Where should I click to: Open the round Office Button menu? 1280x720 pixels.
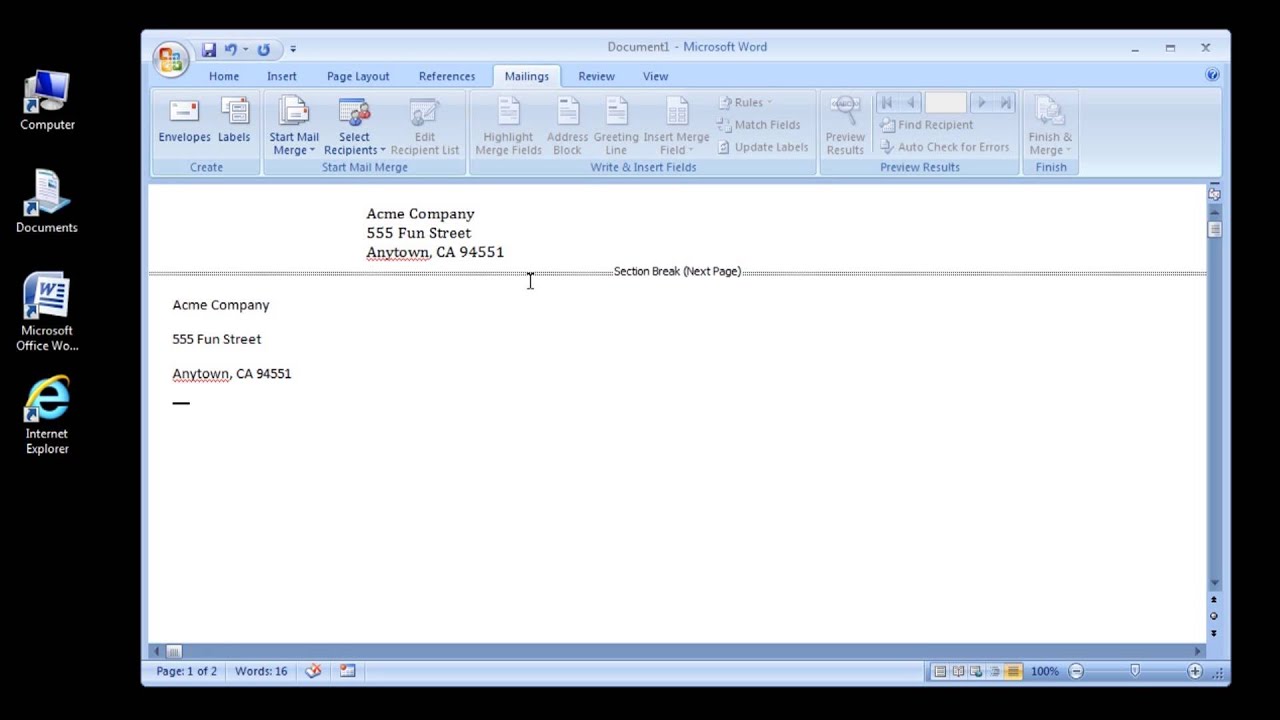pos(171,58)
